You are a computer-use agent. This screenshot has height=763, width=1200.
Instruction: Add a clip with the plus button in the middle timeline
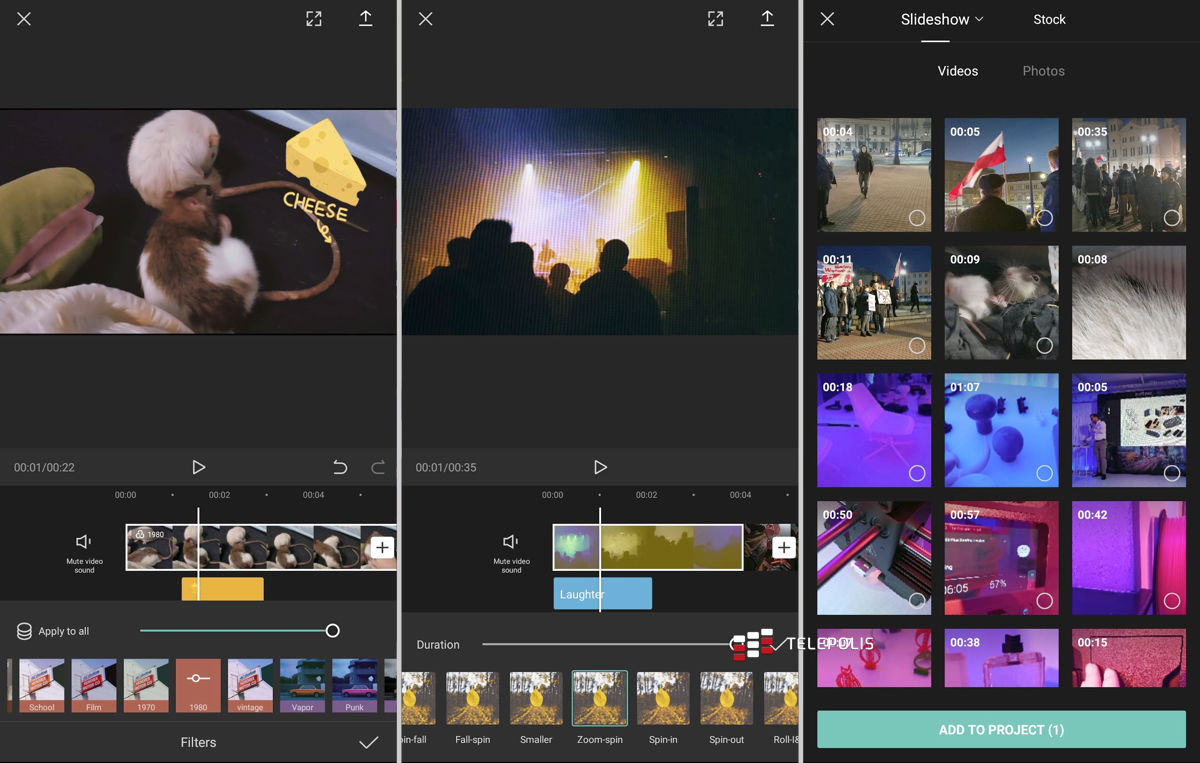[784, 547]
